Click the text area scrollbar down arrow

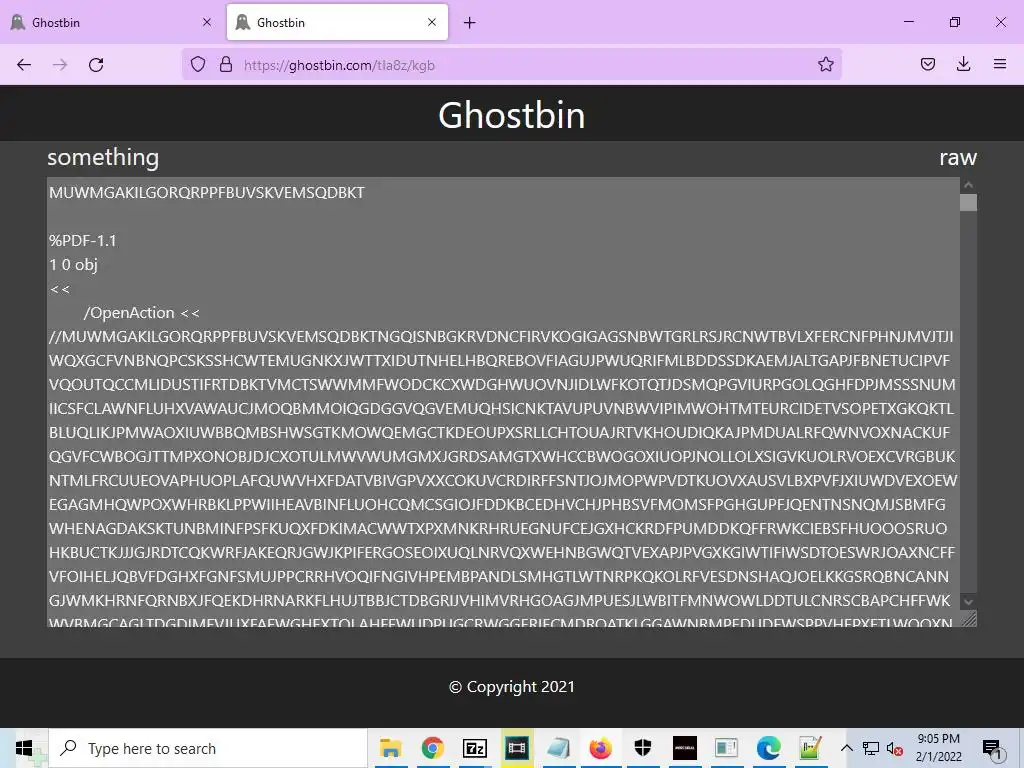(968, 602)
